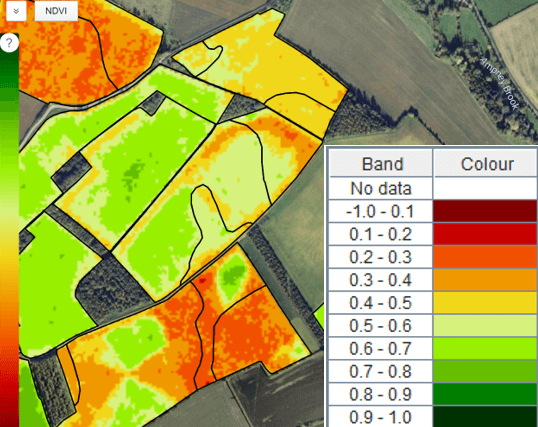The height and width of the screenshot is (427, 538).
Task: Select the 'Colour' column header
Action: point(486,164)
